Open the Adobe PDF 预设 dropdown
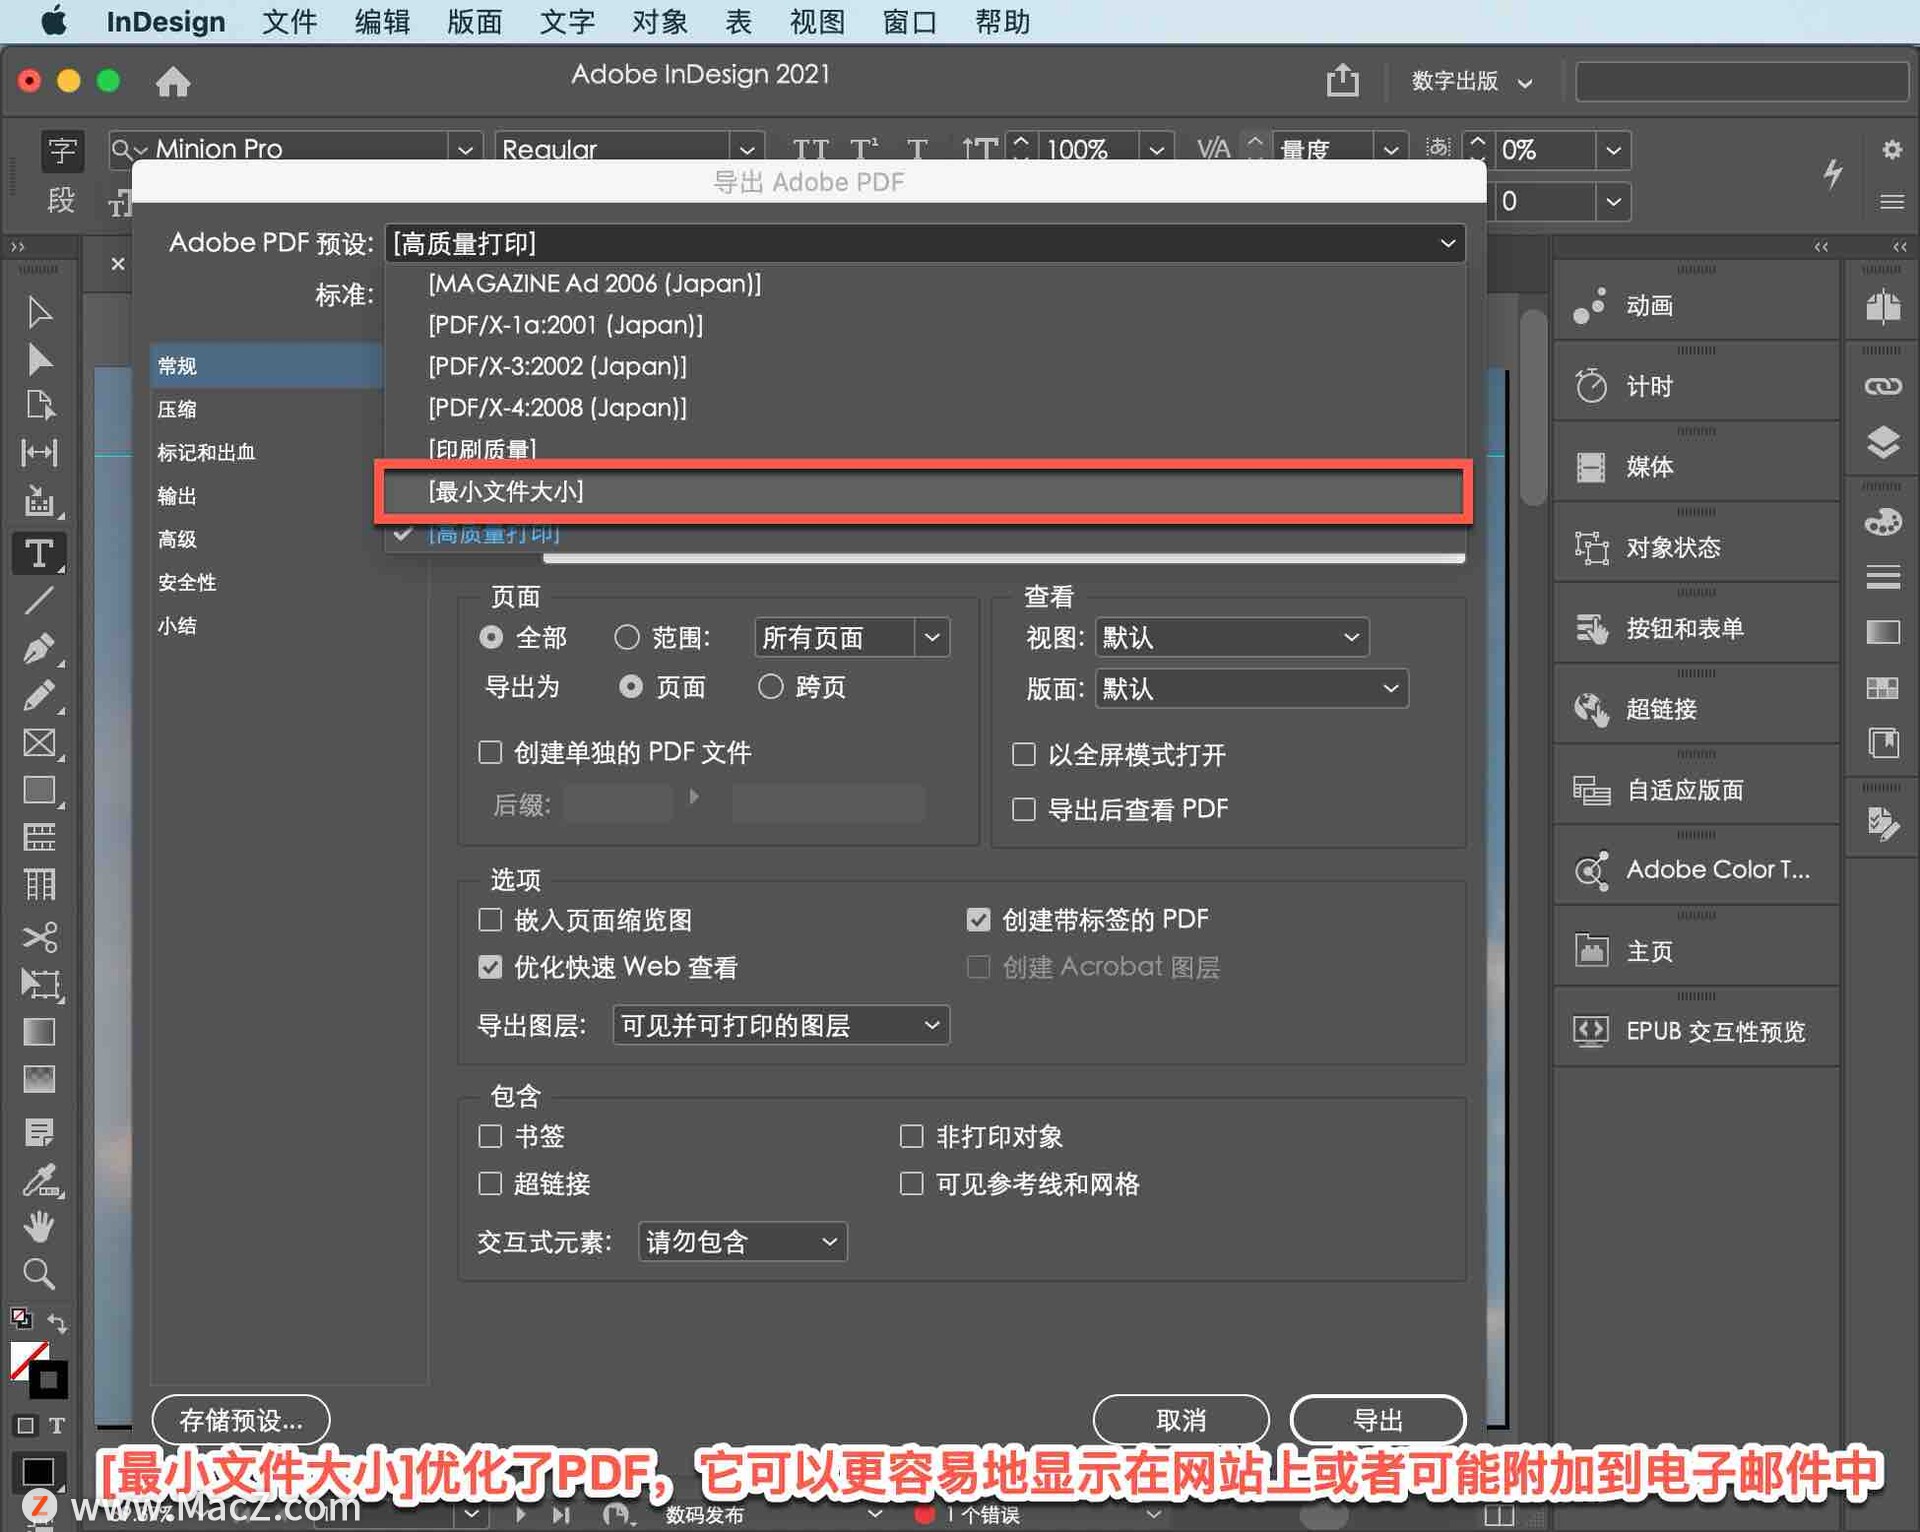Viewport: 1920px width, 1532px height. click(925, 243)
